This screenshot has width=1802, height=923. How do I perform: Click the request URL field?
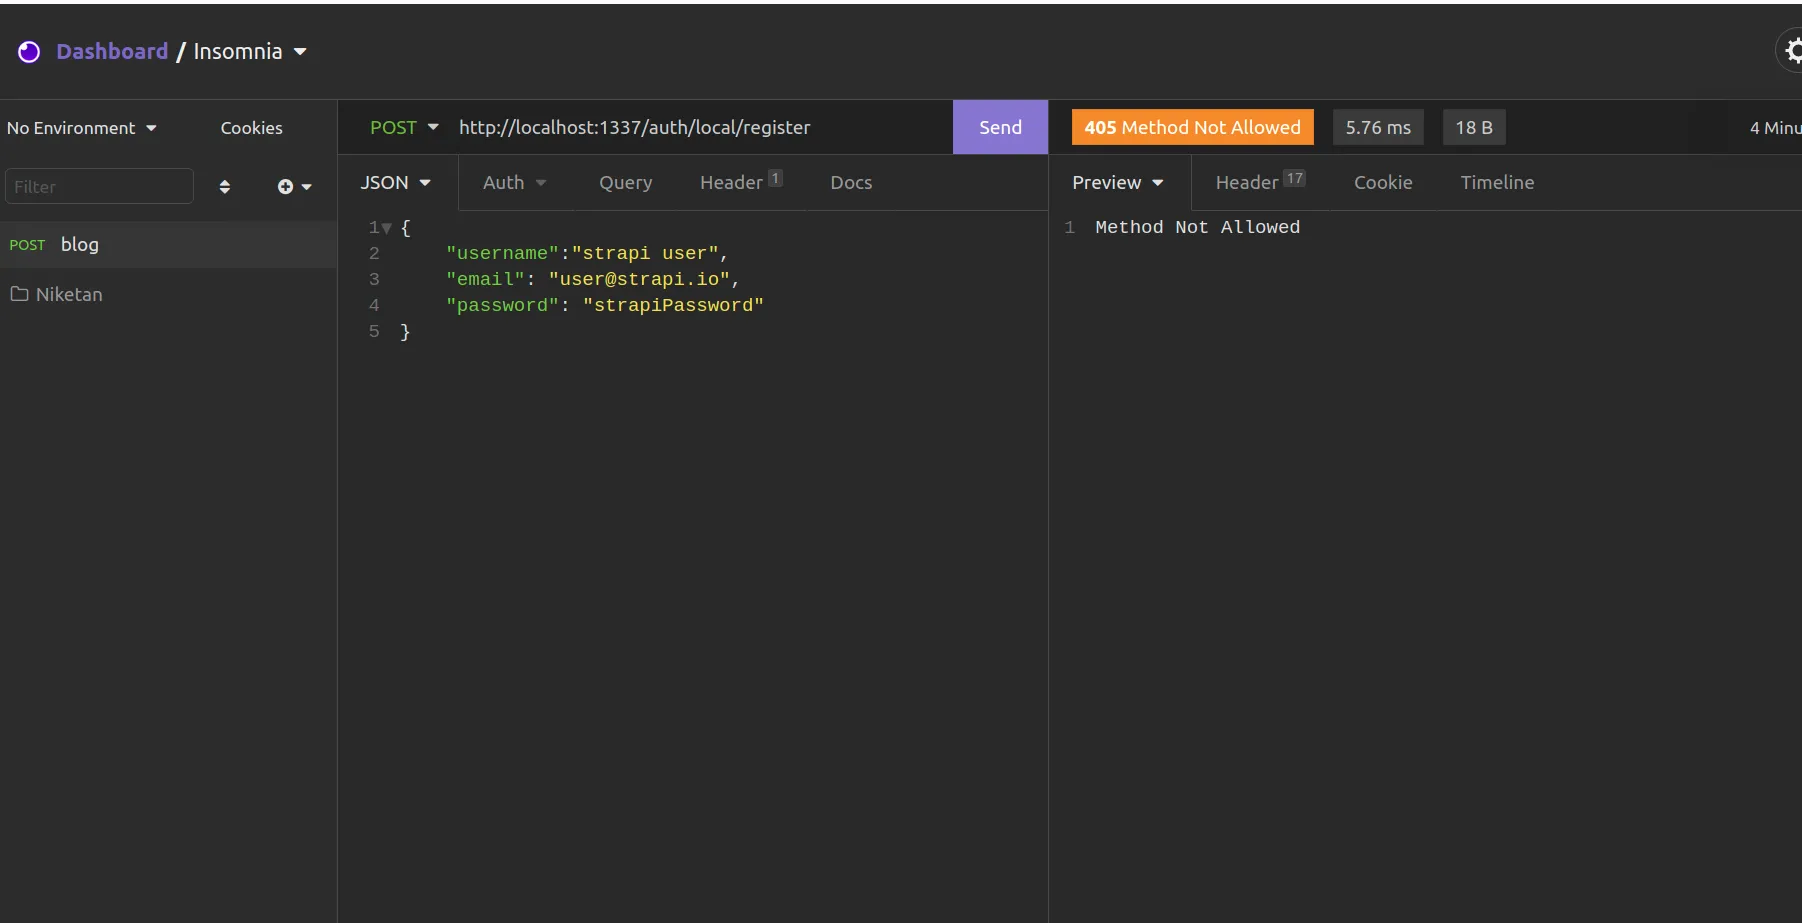700,127
